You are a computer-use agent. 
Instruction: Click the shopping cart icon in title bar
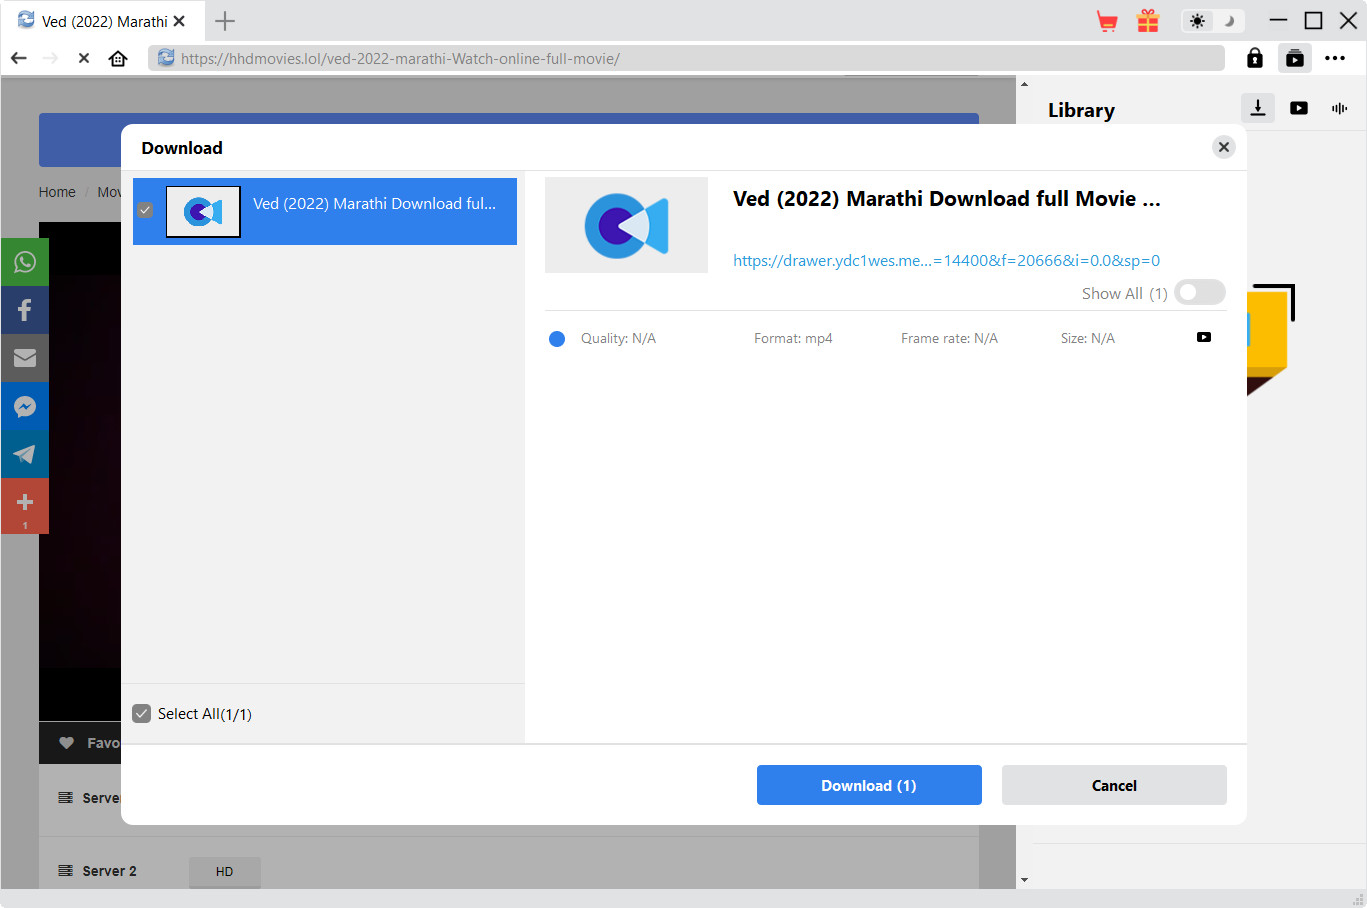1107,21
